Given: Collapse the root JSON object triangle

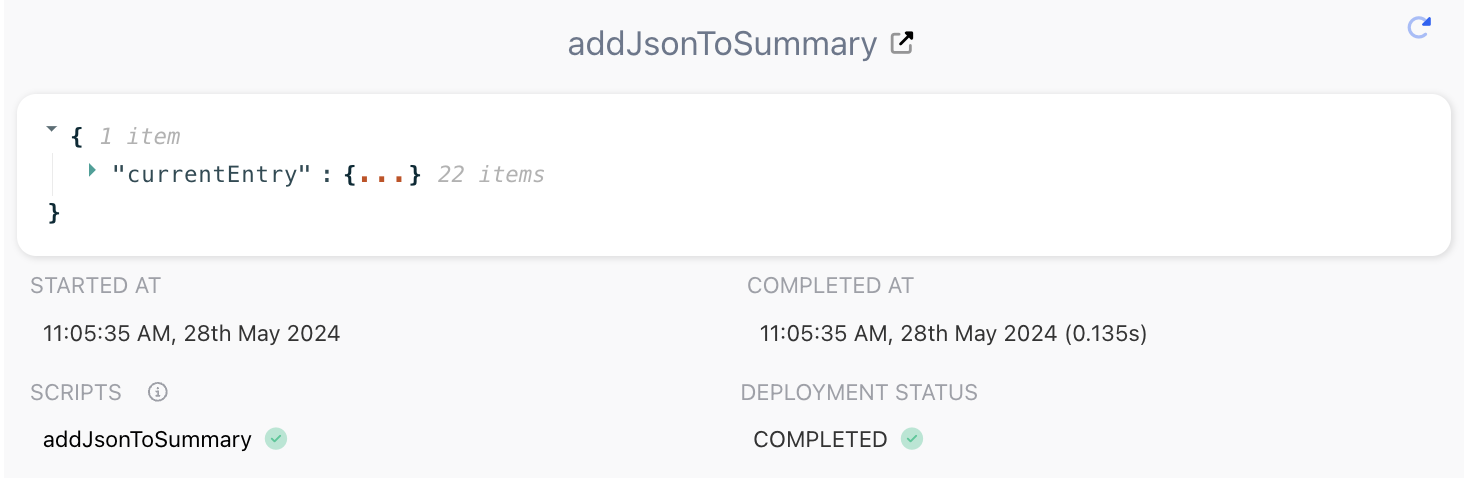Looking at the screenshot, I should [x=52, y=130].
